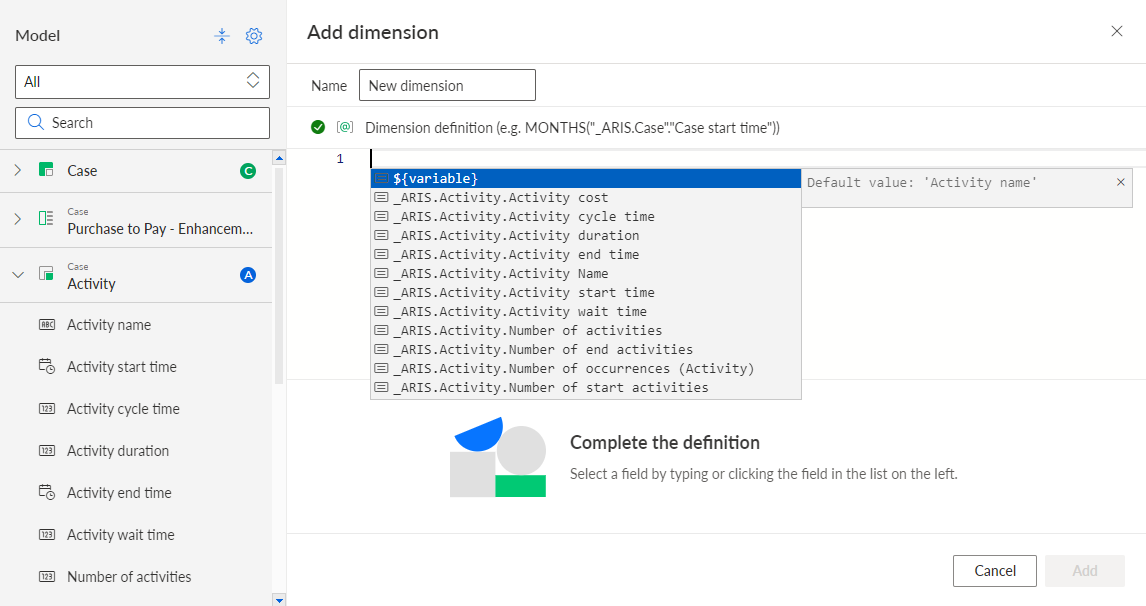Image resolution: width=1146 pixels, height=606 pixels.
Task: Select _ARIS.Activity.Activity Name suggestion
Action: [x=586, y=273]
